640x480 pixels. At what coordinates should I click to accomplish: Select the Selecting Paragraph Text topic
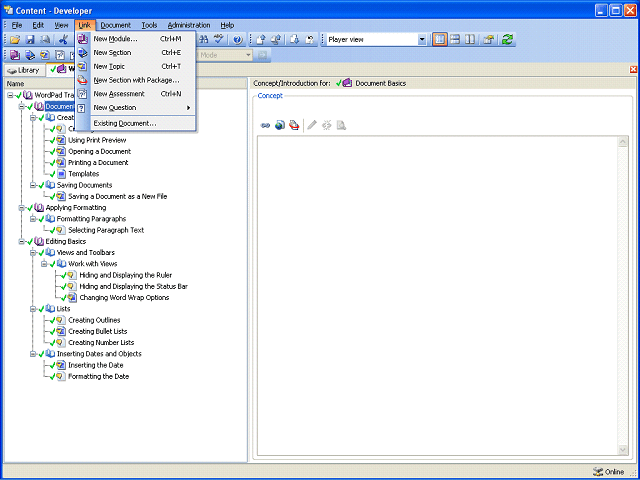click(x=106, y=230)
